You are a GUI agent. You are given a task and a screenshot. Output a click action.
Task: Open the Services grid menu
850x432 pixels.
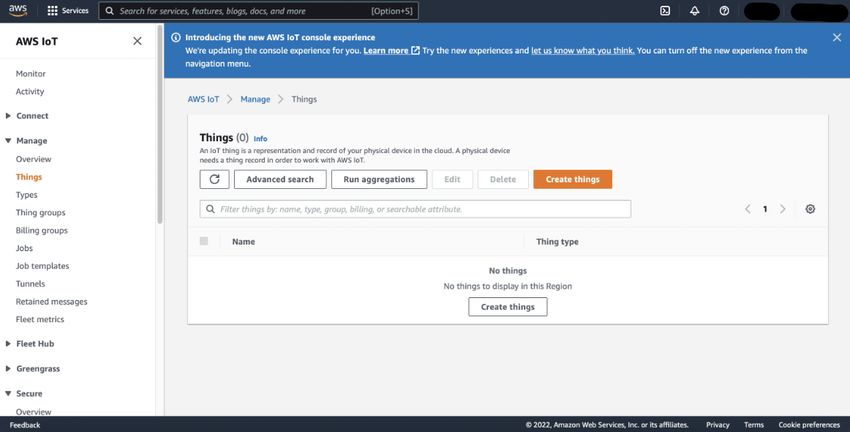(x=68, y=11)
